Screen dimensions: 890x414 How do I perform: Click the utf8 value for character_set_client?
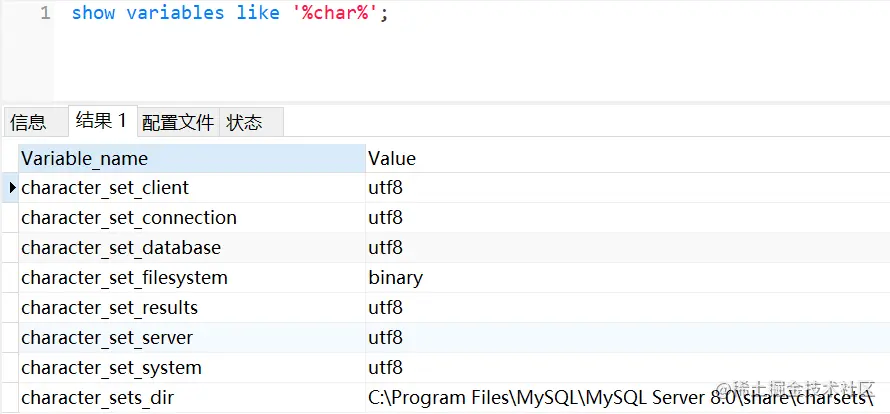pyautogui.click(x=385, y=188)
